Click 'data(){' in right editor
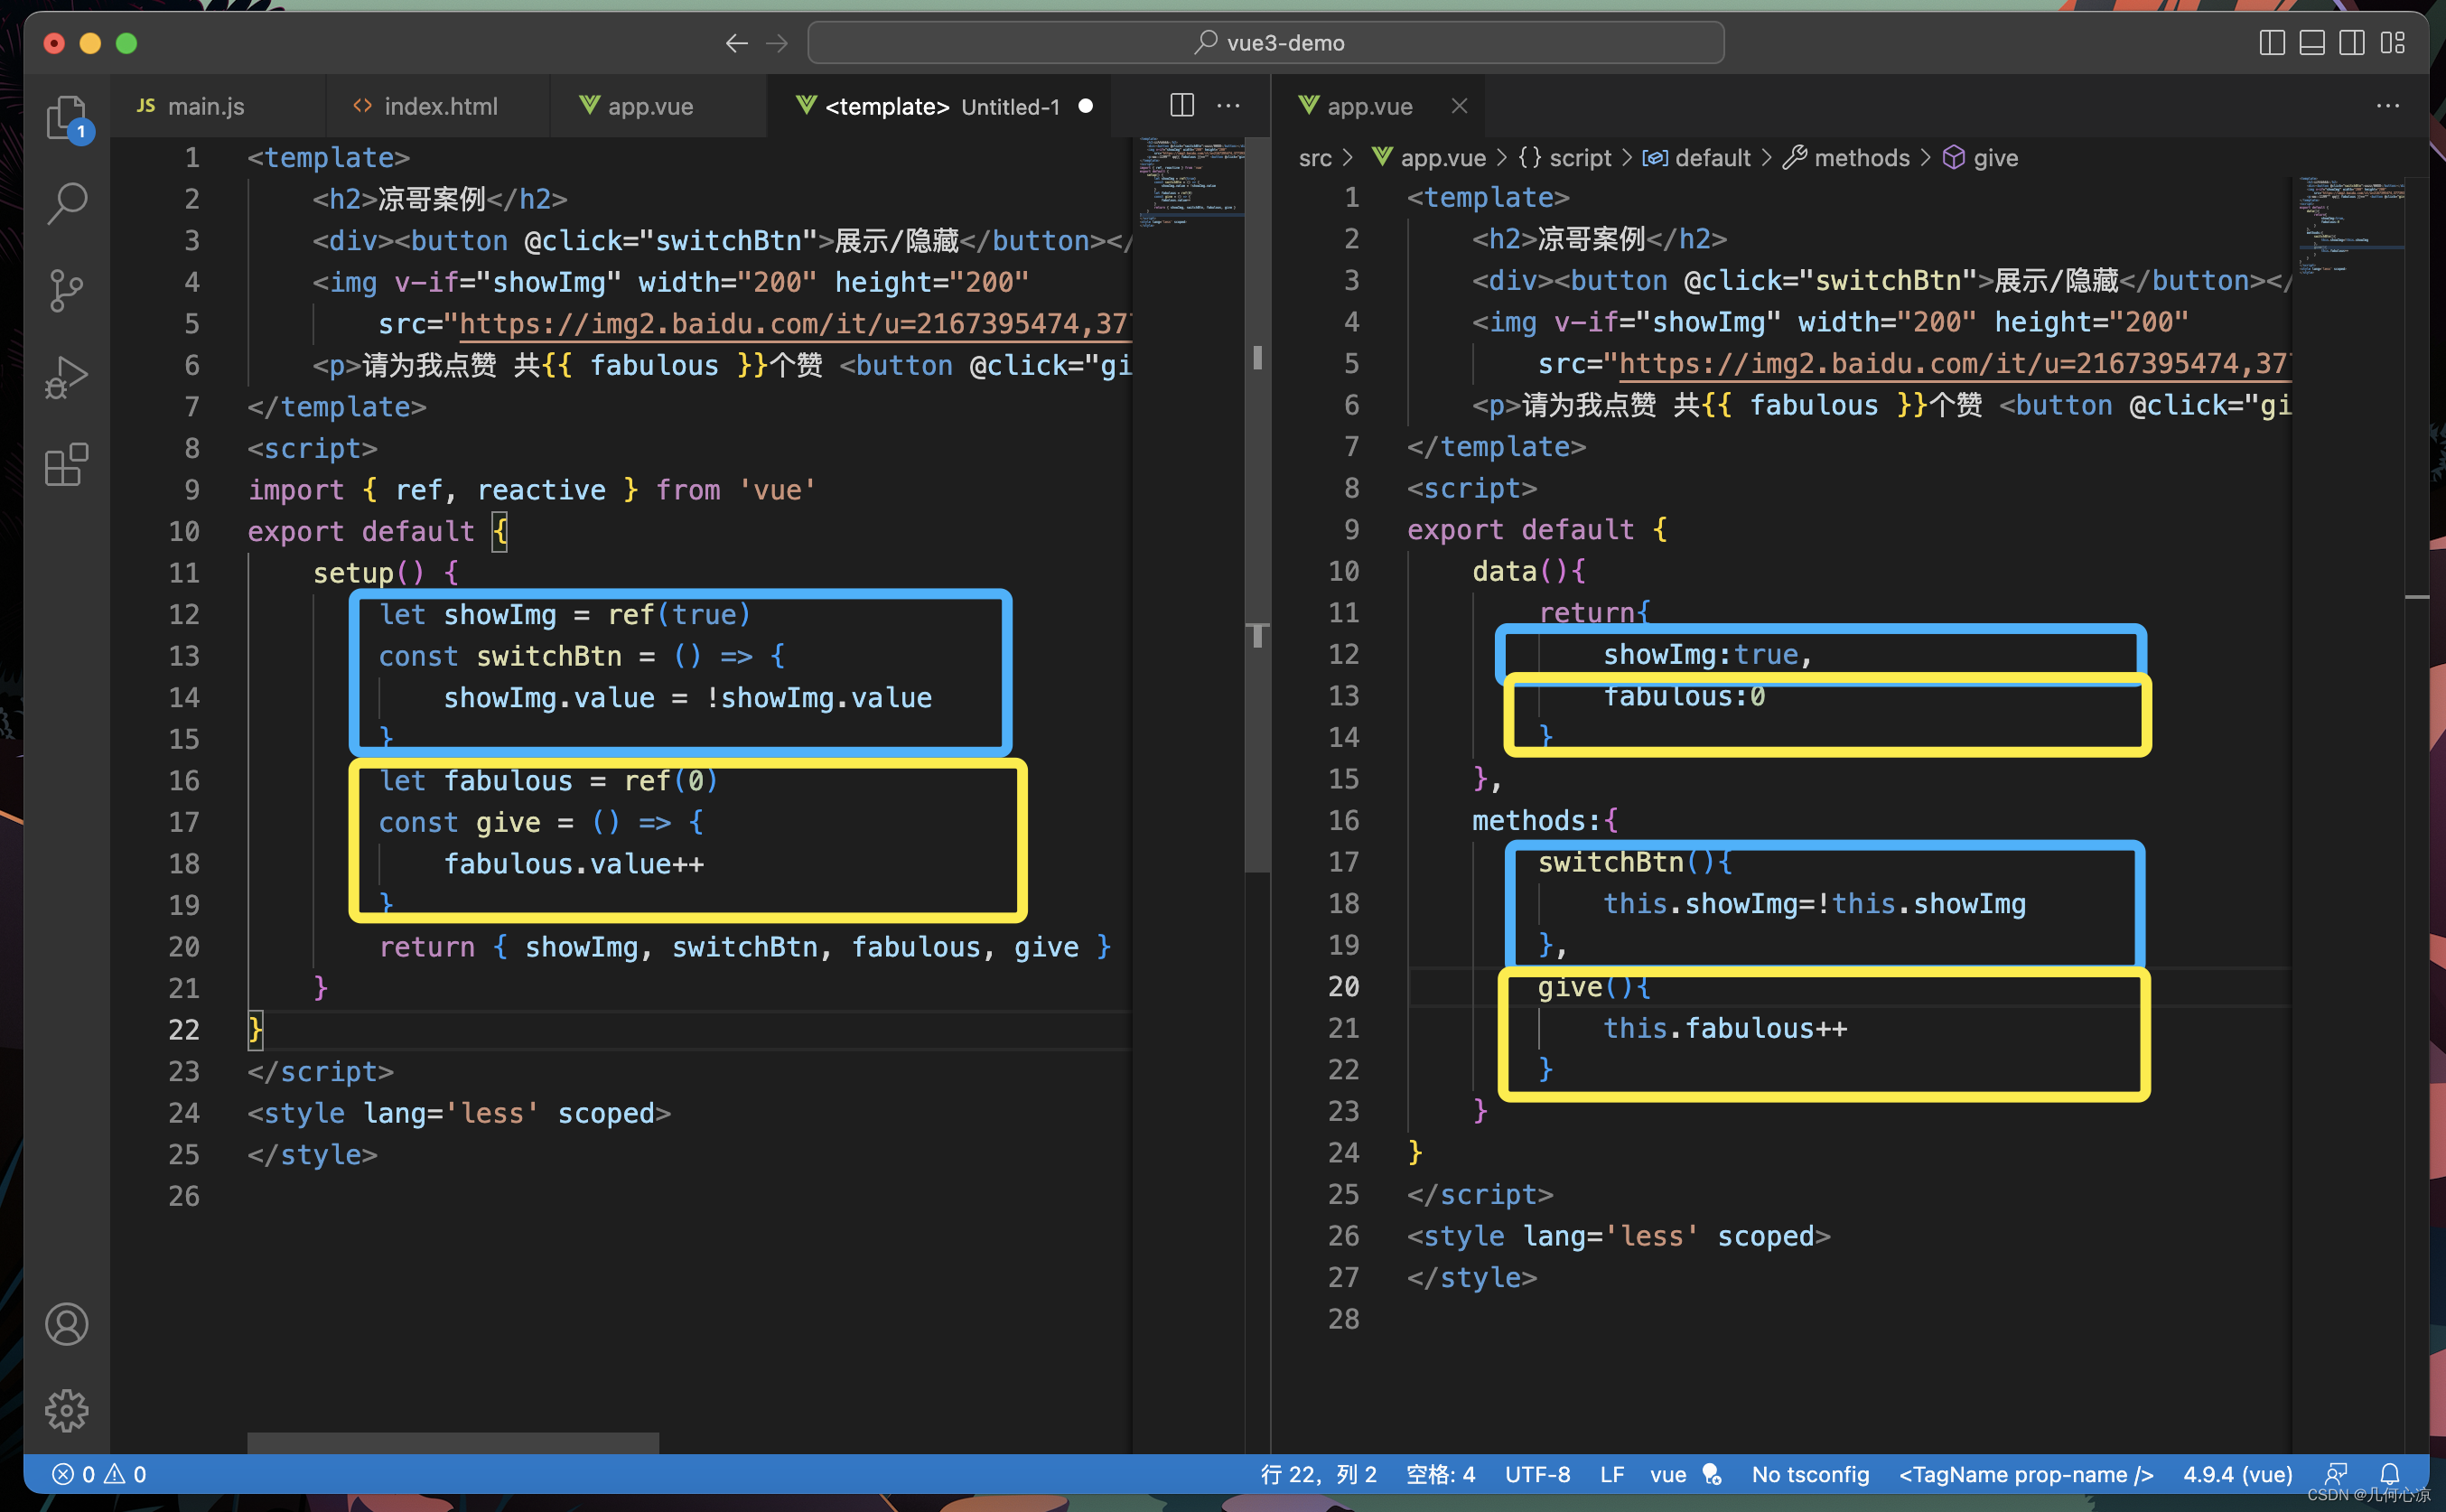2446x1512 pixels. [1528, 572]
